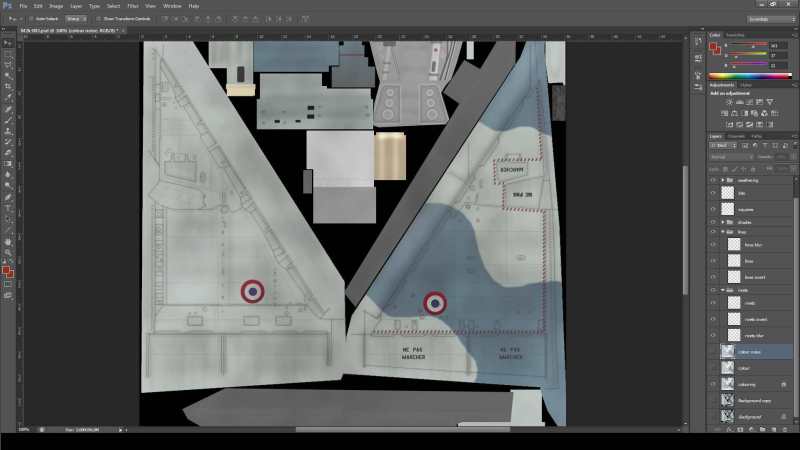The height and width of the screenshot is (450, 800).
Task: Expand the shades layer group
Action: [722, 222]
